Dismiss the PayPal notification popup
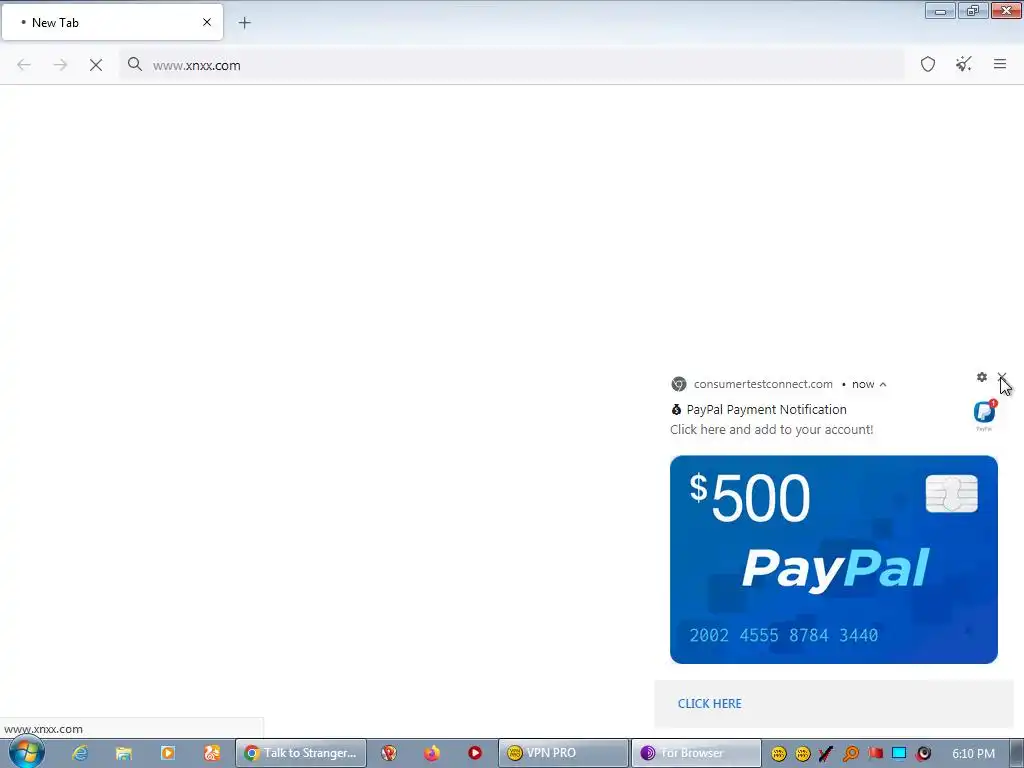This screenshot has height=768, width=1024. pos(1002,377)
